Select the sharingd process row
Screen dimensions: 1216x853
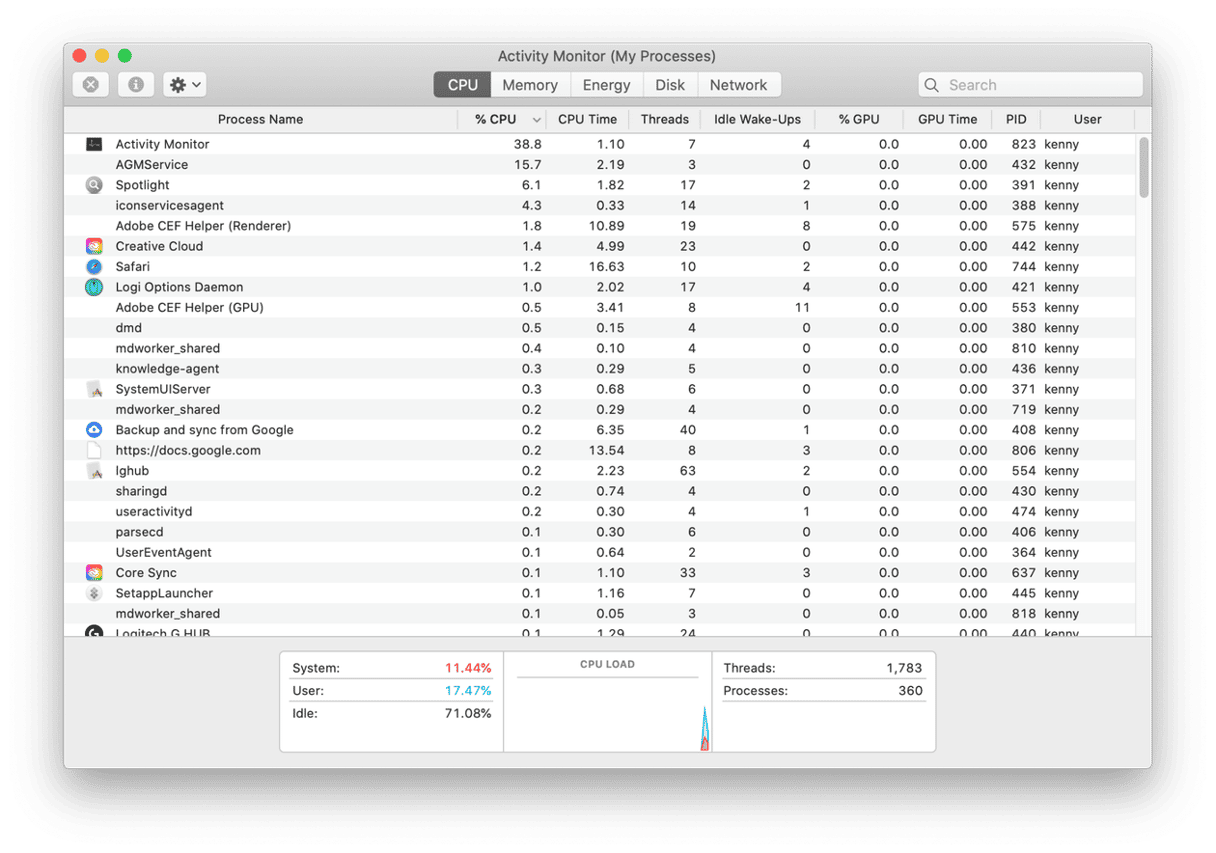tap(600, 491)
